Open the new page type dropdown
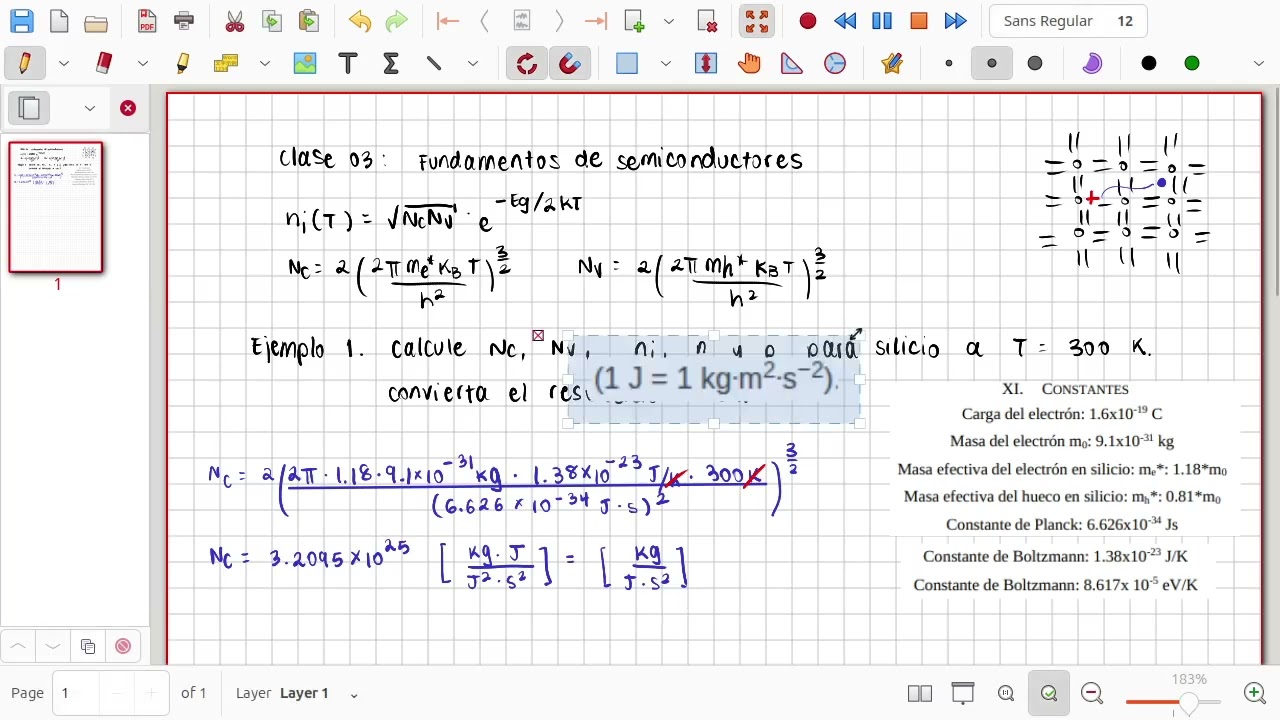Image resolution: width=1280 pixels, height=720 pixels. coord(669,21)
